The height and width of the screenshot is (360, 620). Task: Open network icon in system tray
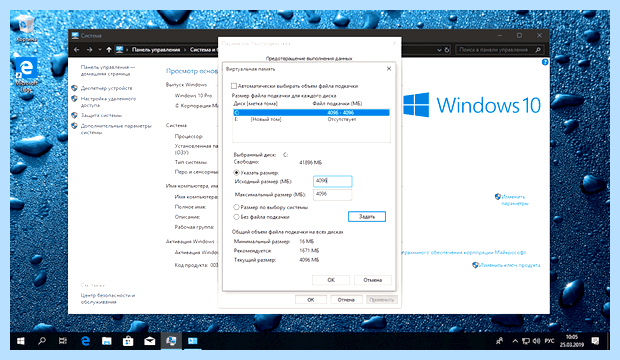[525, 341]
